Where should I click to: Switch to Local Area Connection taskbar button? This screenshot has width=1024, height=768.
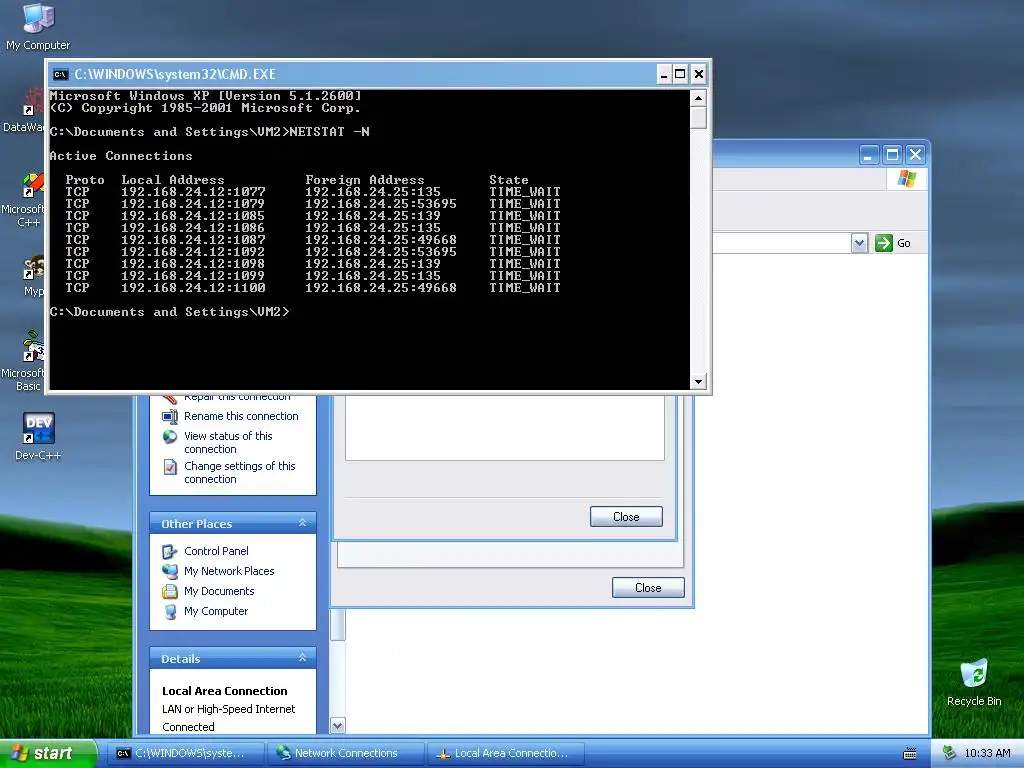[505, 754]
